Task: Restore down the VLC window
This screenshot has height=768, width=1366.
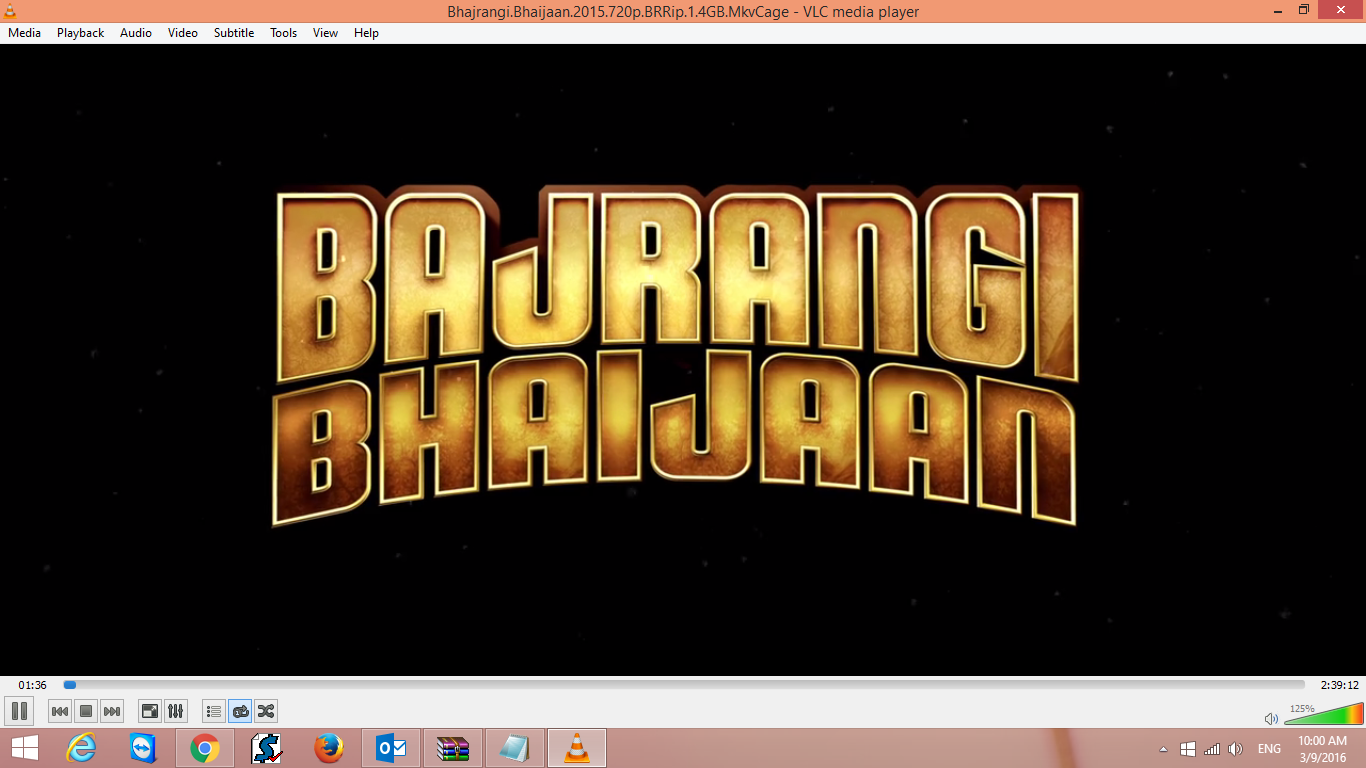Action: click(x=1304, y=10)
